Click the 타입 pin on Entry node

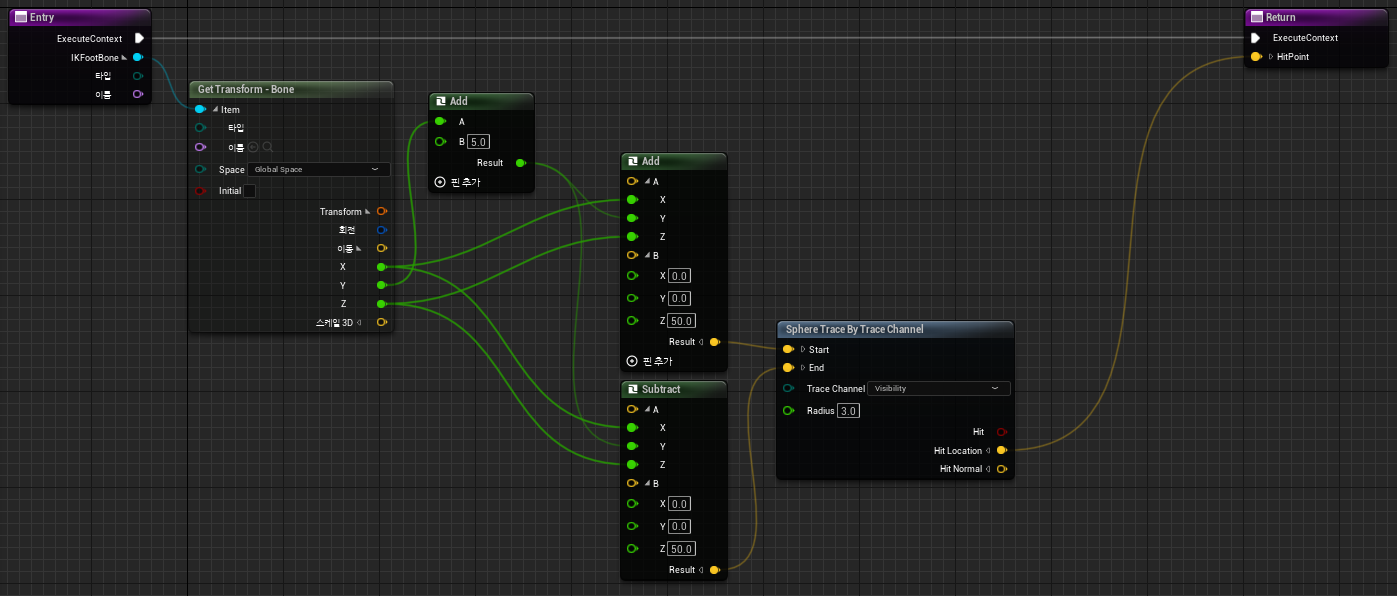click(x=138, y=75)
